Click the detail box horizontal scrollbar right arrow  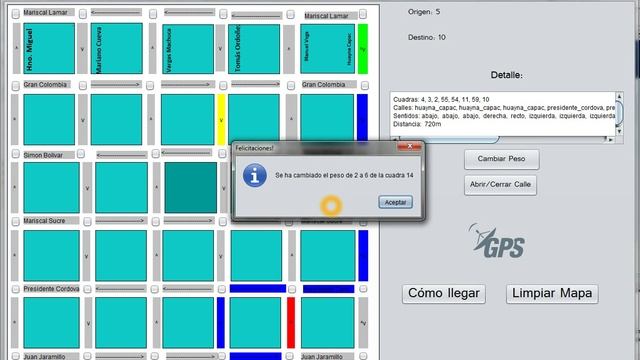[x=610, y=140]
